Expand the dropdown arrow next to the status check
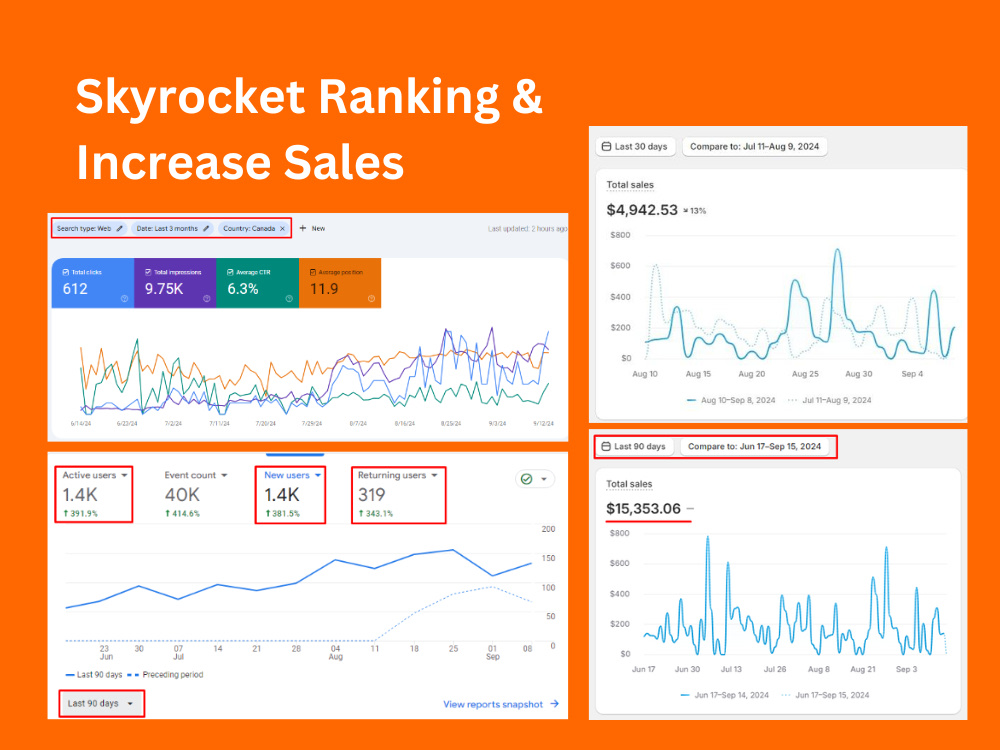 [x=544, y=479]
